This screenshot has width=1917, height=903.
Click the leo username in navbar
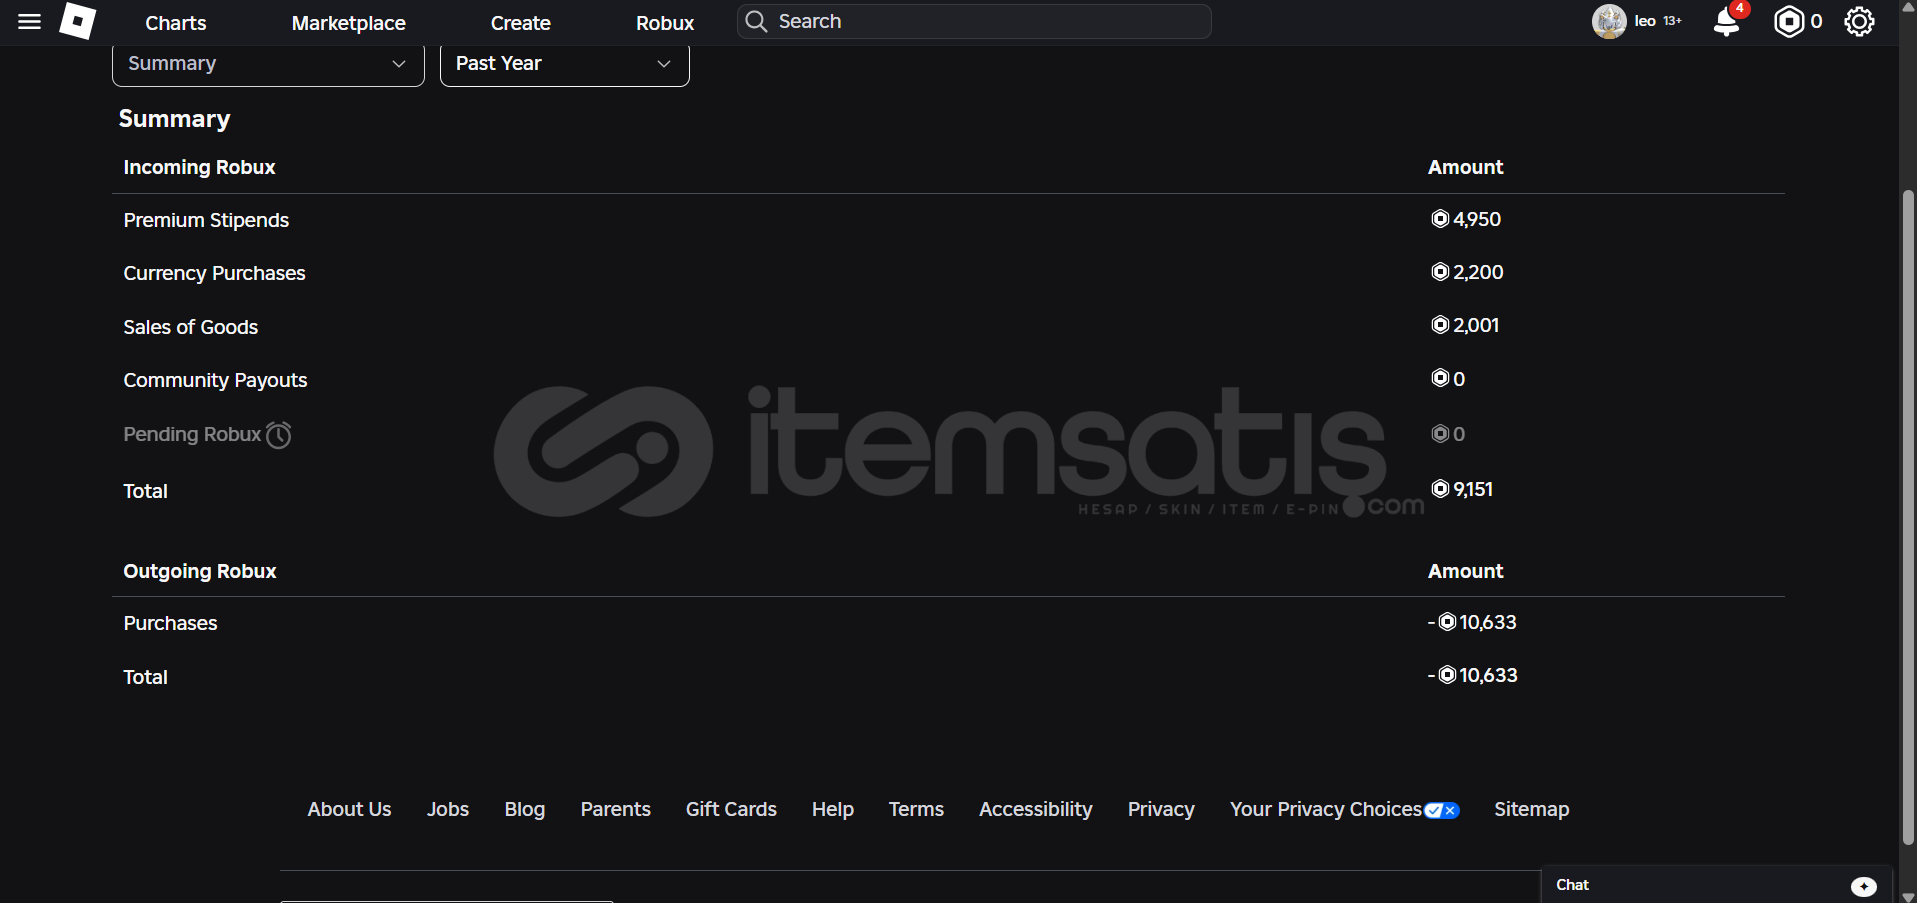1645,21
